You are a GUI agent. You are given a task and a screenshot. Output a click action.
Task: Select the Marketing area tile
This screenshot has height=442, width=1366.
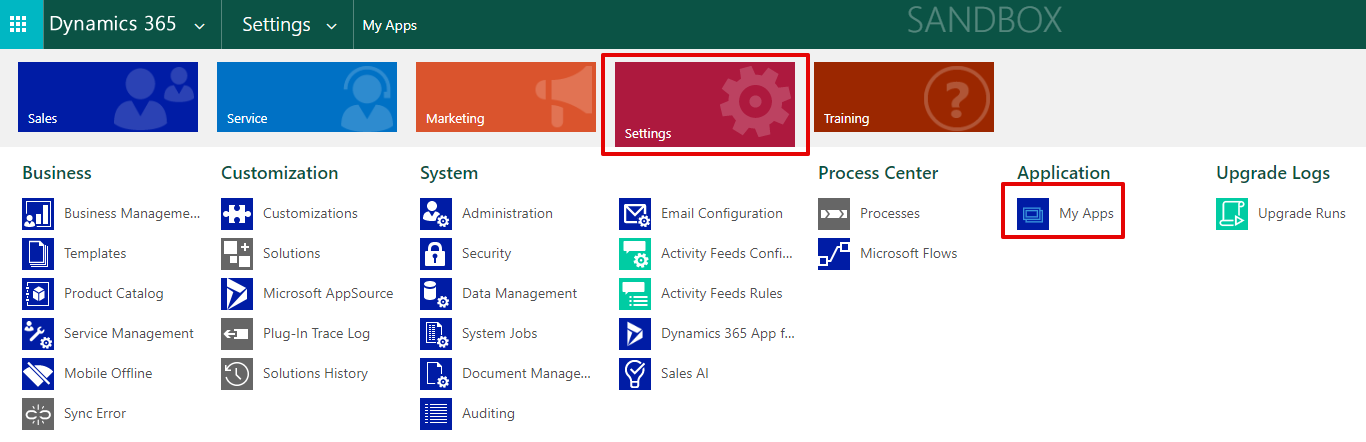pyautogui.click(x=506, y=97)
